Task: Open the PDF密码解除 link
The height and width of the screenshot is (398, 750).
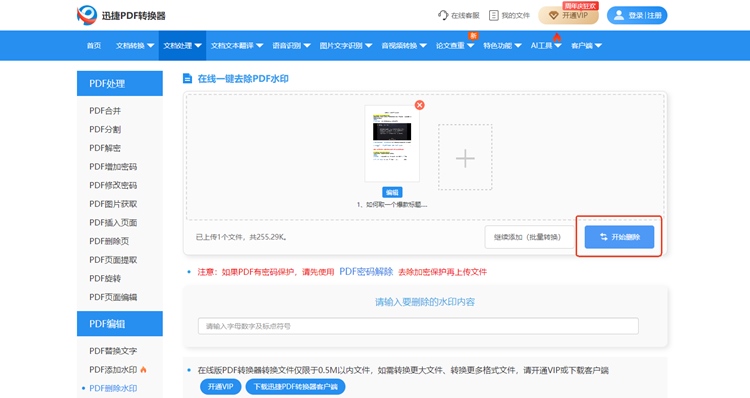Action: point(366,272)
